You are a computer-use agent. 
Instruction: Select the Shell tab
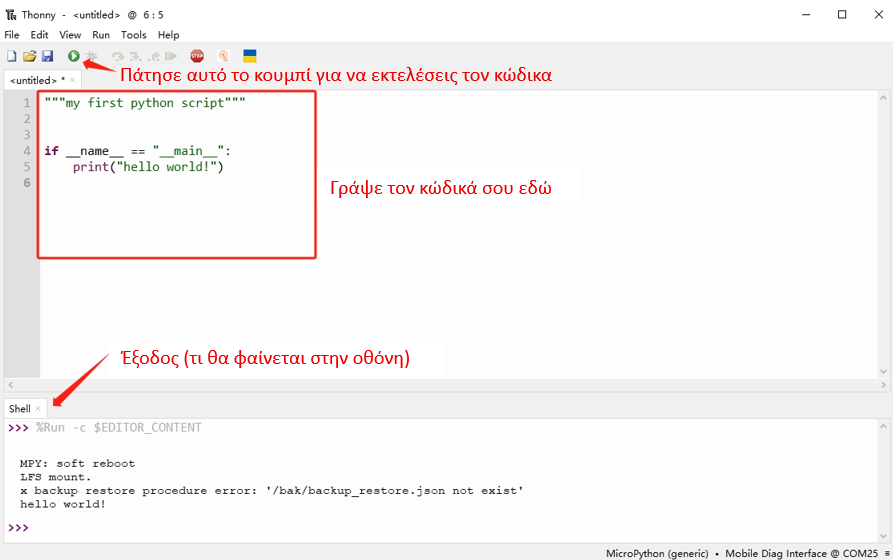pyautogui.click(x=20, y=408)
